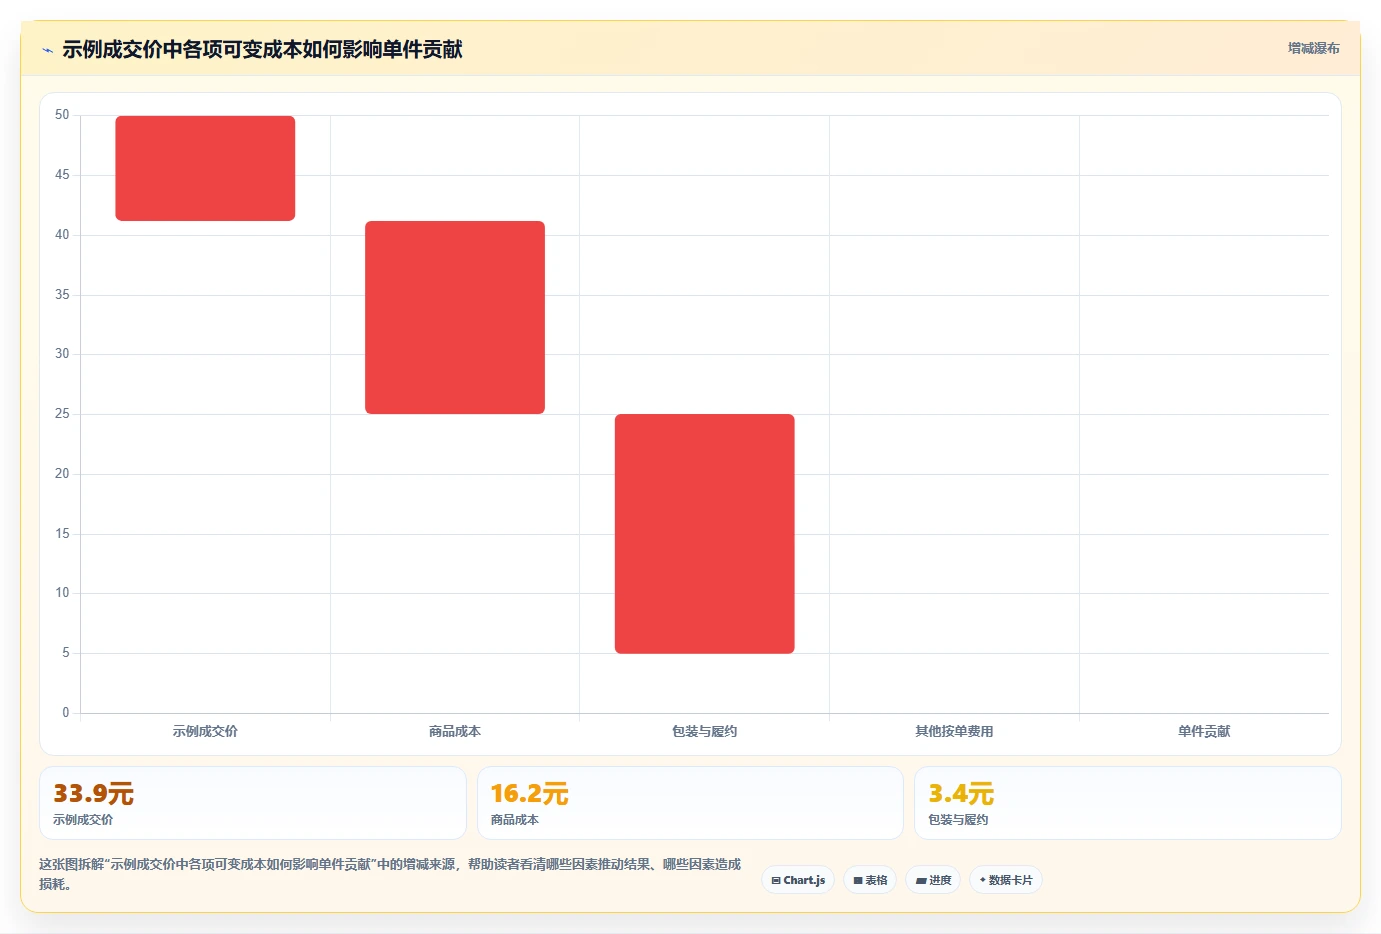Click the 示例成交价 caption under 33.9元
Image resolution: width=1381 pixels, height=934 pixels.
pos(83,820)
